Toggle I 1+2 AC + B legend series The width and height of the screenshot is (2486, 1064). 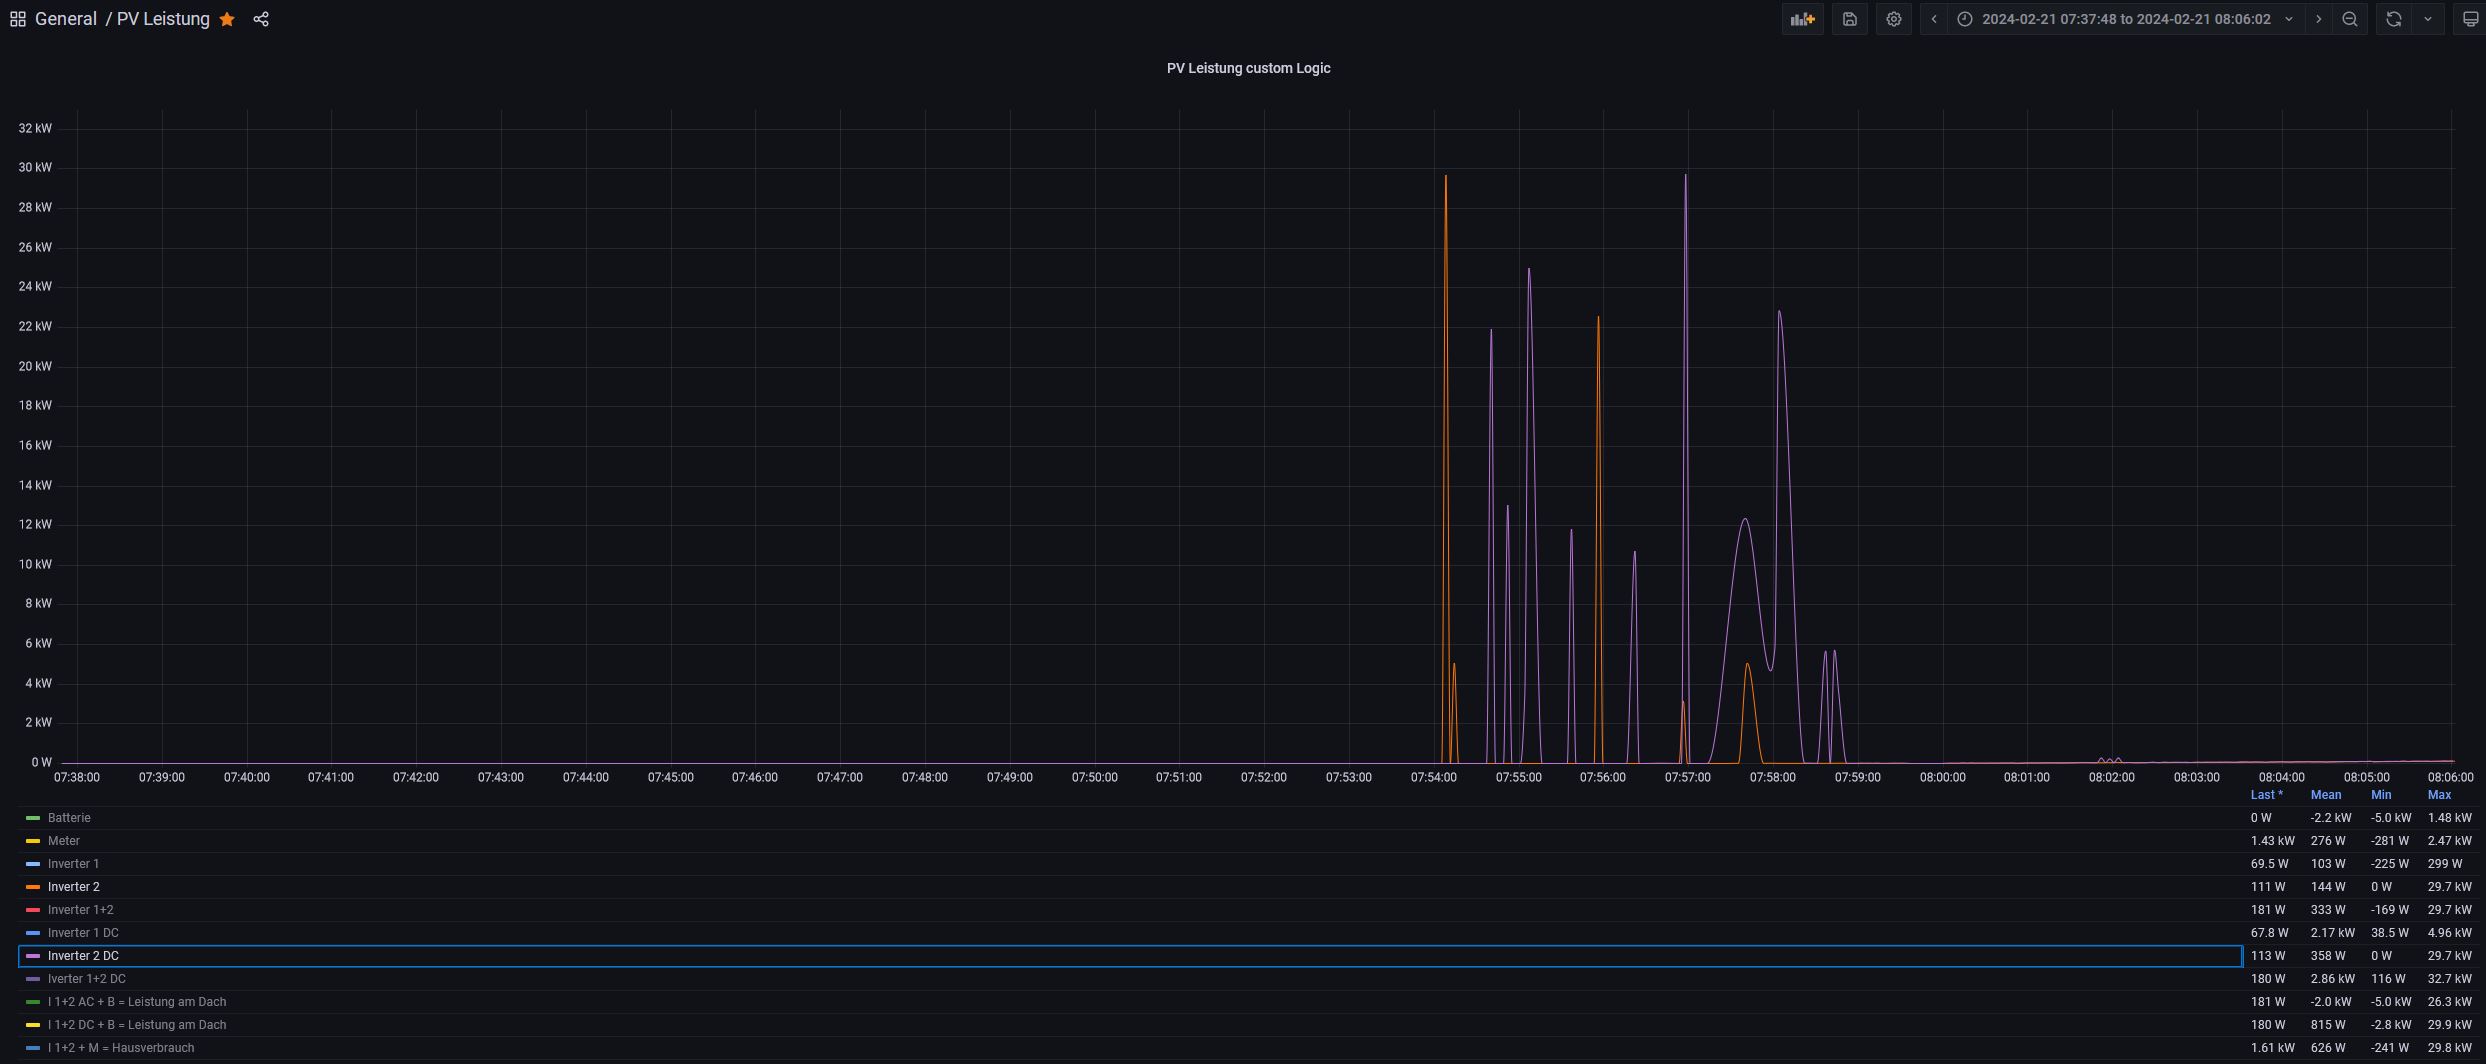(137, 1002)
